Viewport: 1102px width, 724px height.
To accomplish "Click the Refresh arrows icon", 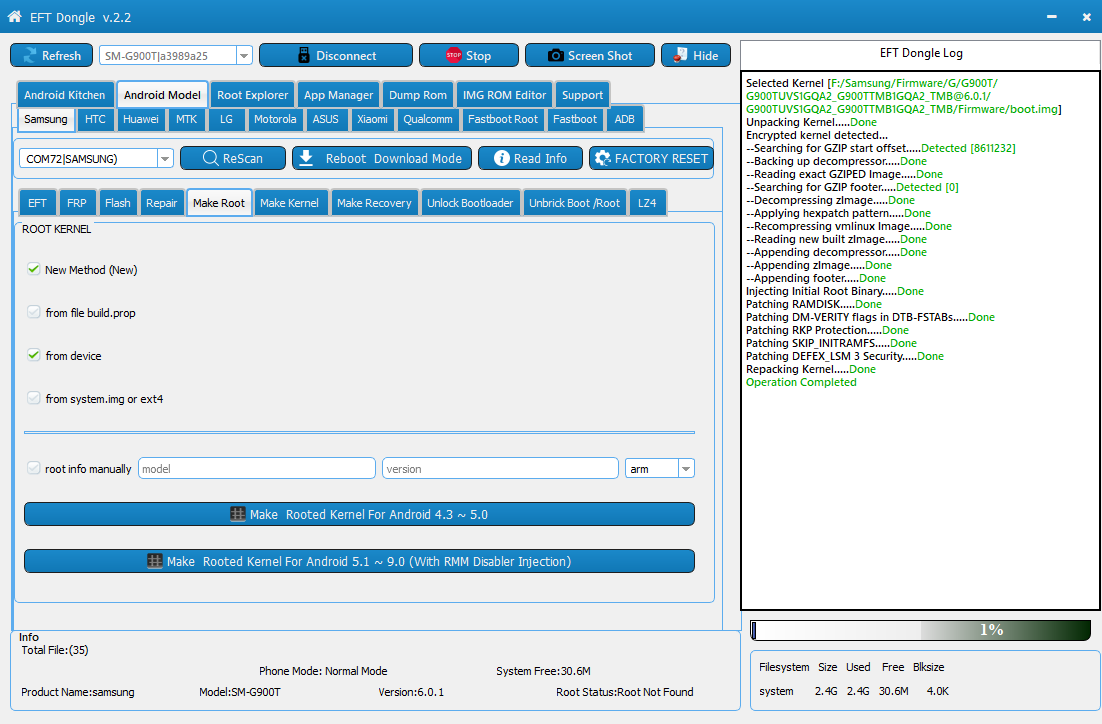I will (30, 56).
